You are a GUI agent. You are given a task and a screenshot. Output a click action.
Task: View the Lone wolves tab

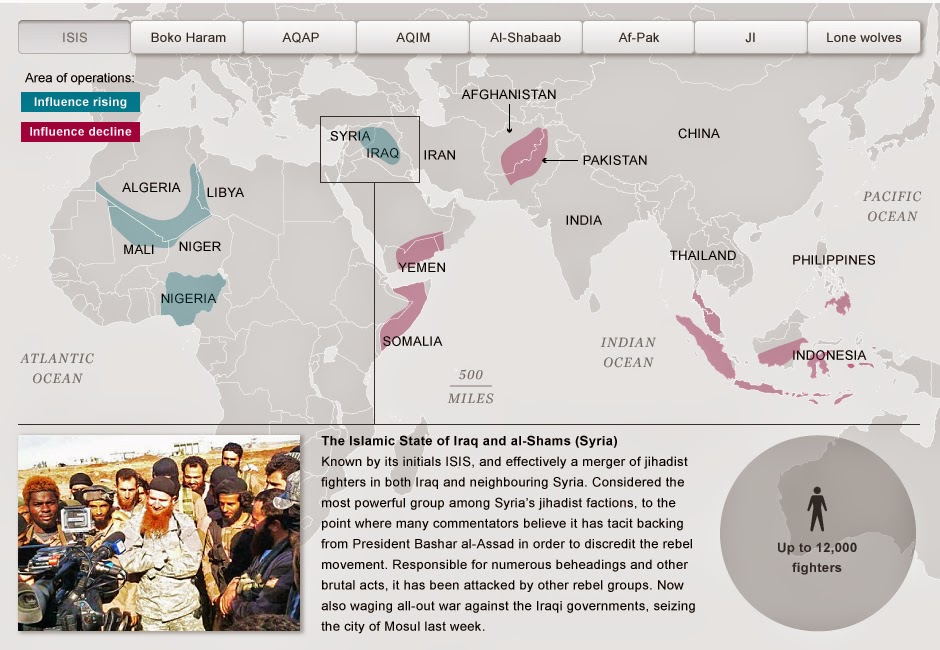click(x=863, y=38)
